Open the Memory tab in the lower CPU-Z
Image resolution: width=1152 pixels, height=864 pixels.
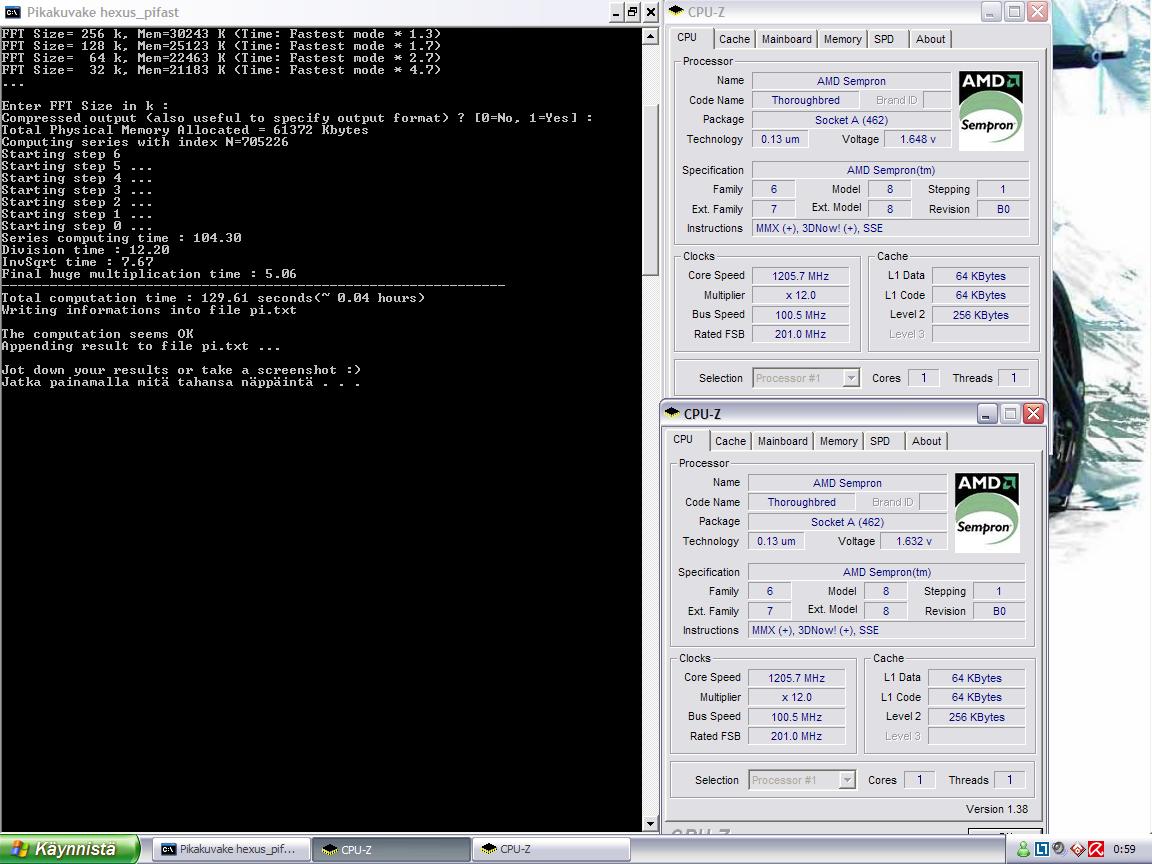point(838,441)
